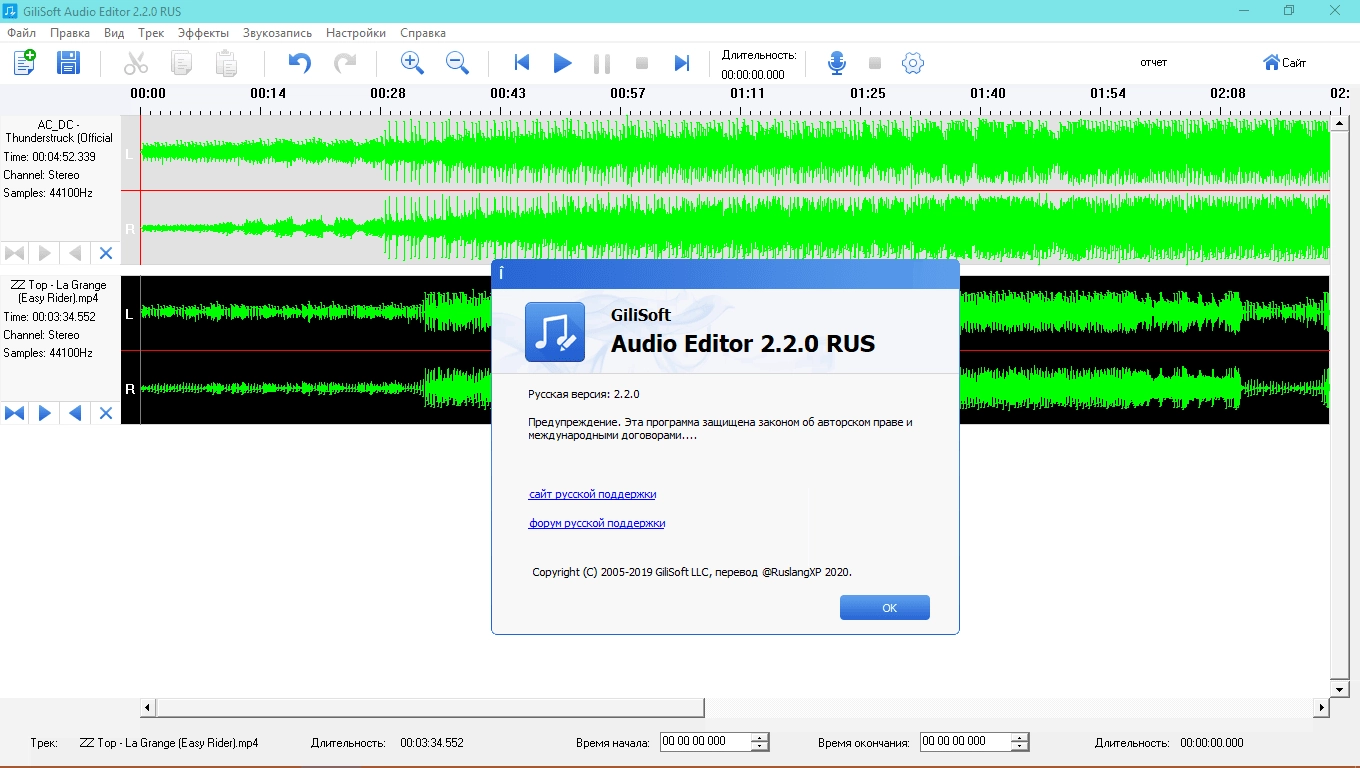Increase the Время начала value
Image resolution: width=1360 pixels, height=768 pixels.
[760, 738]
